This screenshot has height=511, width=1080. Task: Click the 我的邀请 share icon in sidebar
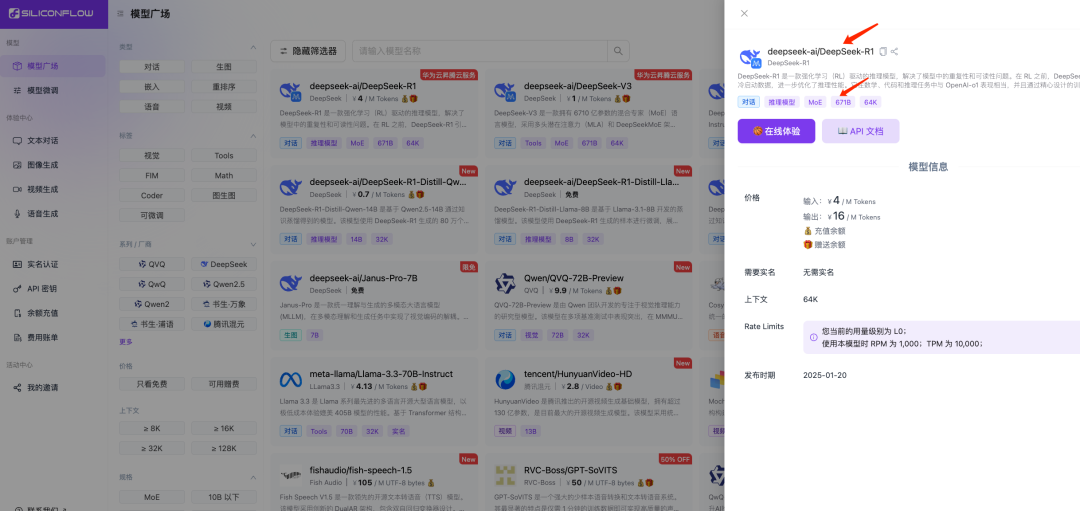(17, 388)
